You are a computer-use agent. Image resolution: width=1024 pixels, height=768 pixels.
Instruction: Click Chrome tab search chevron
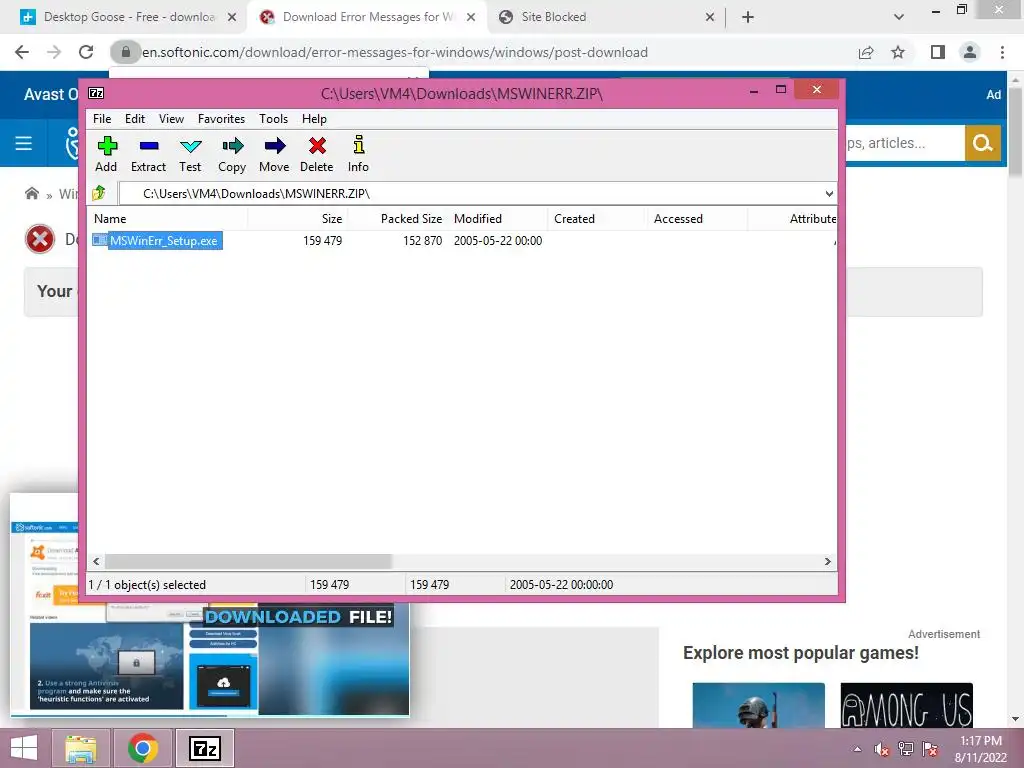[x=899, y=17]
